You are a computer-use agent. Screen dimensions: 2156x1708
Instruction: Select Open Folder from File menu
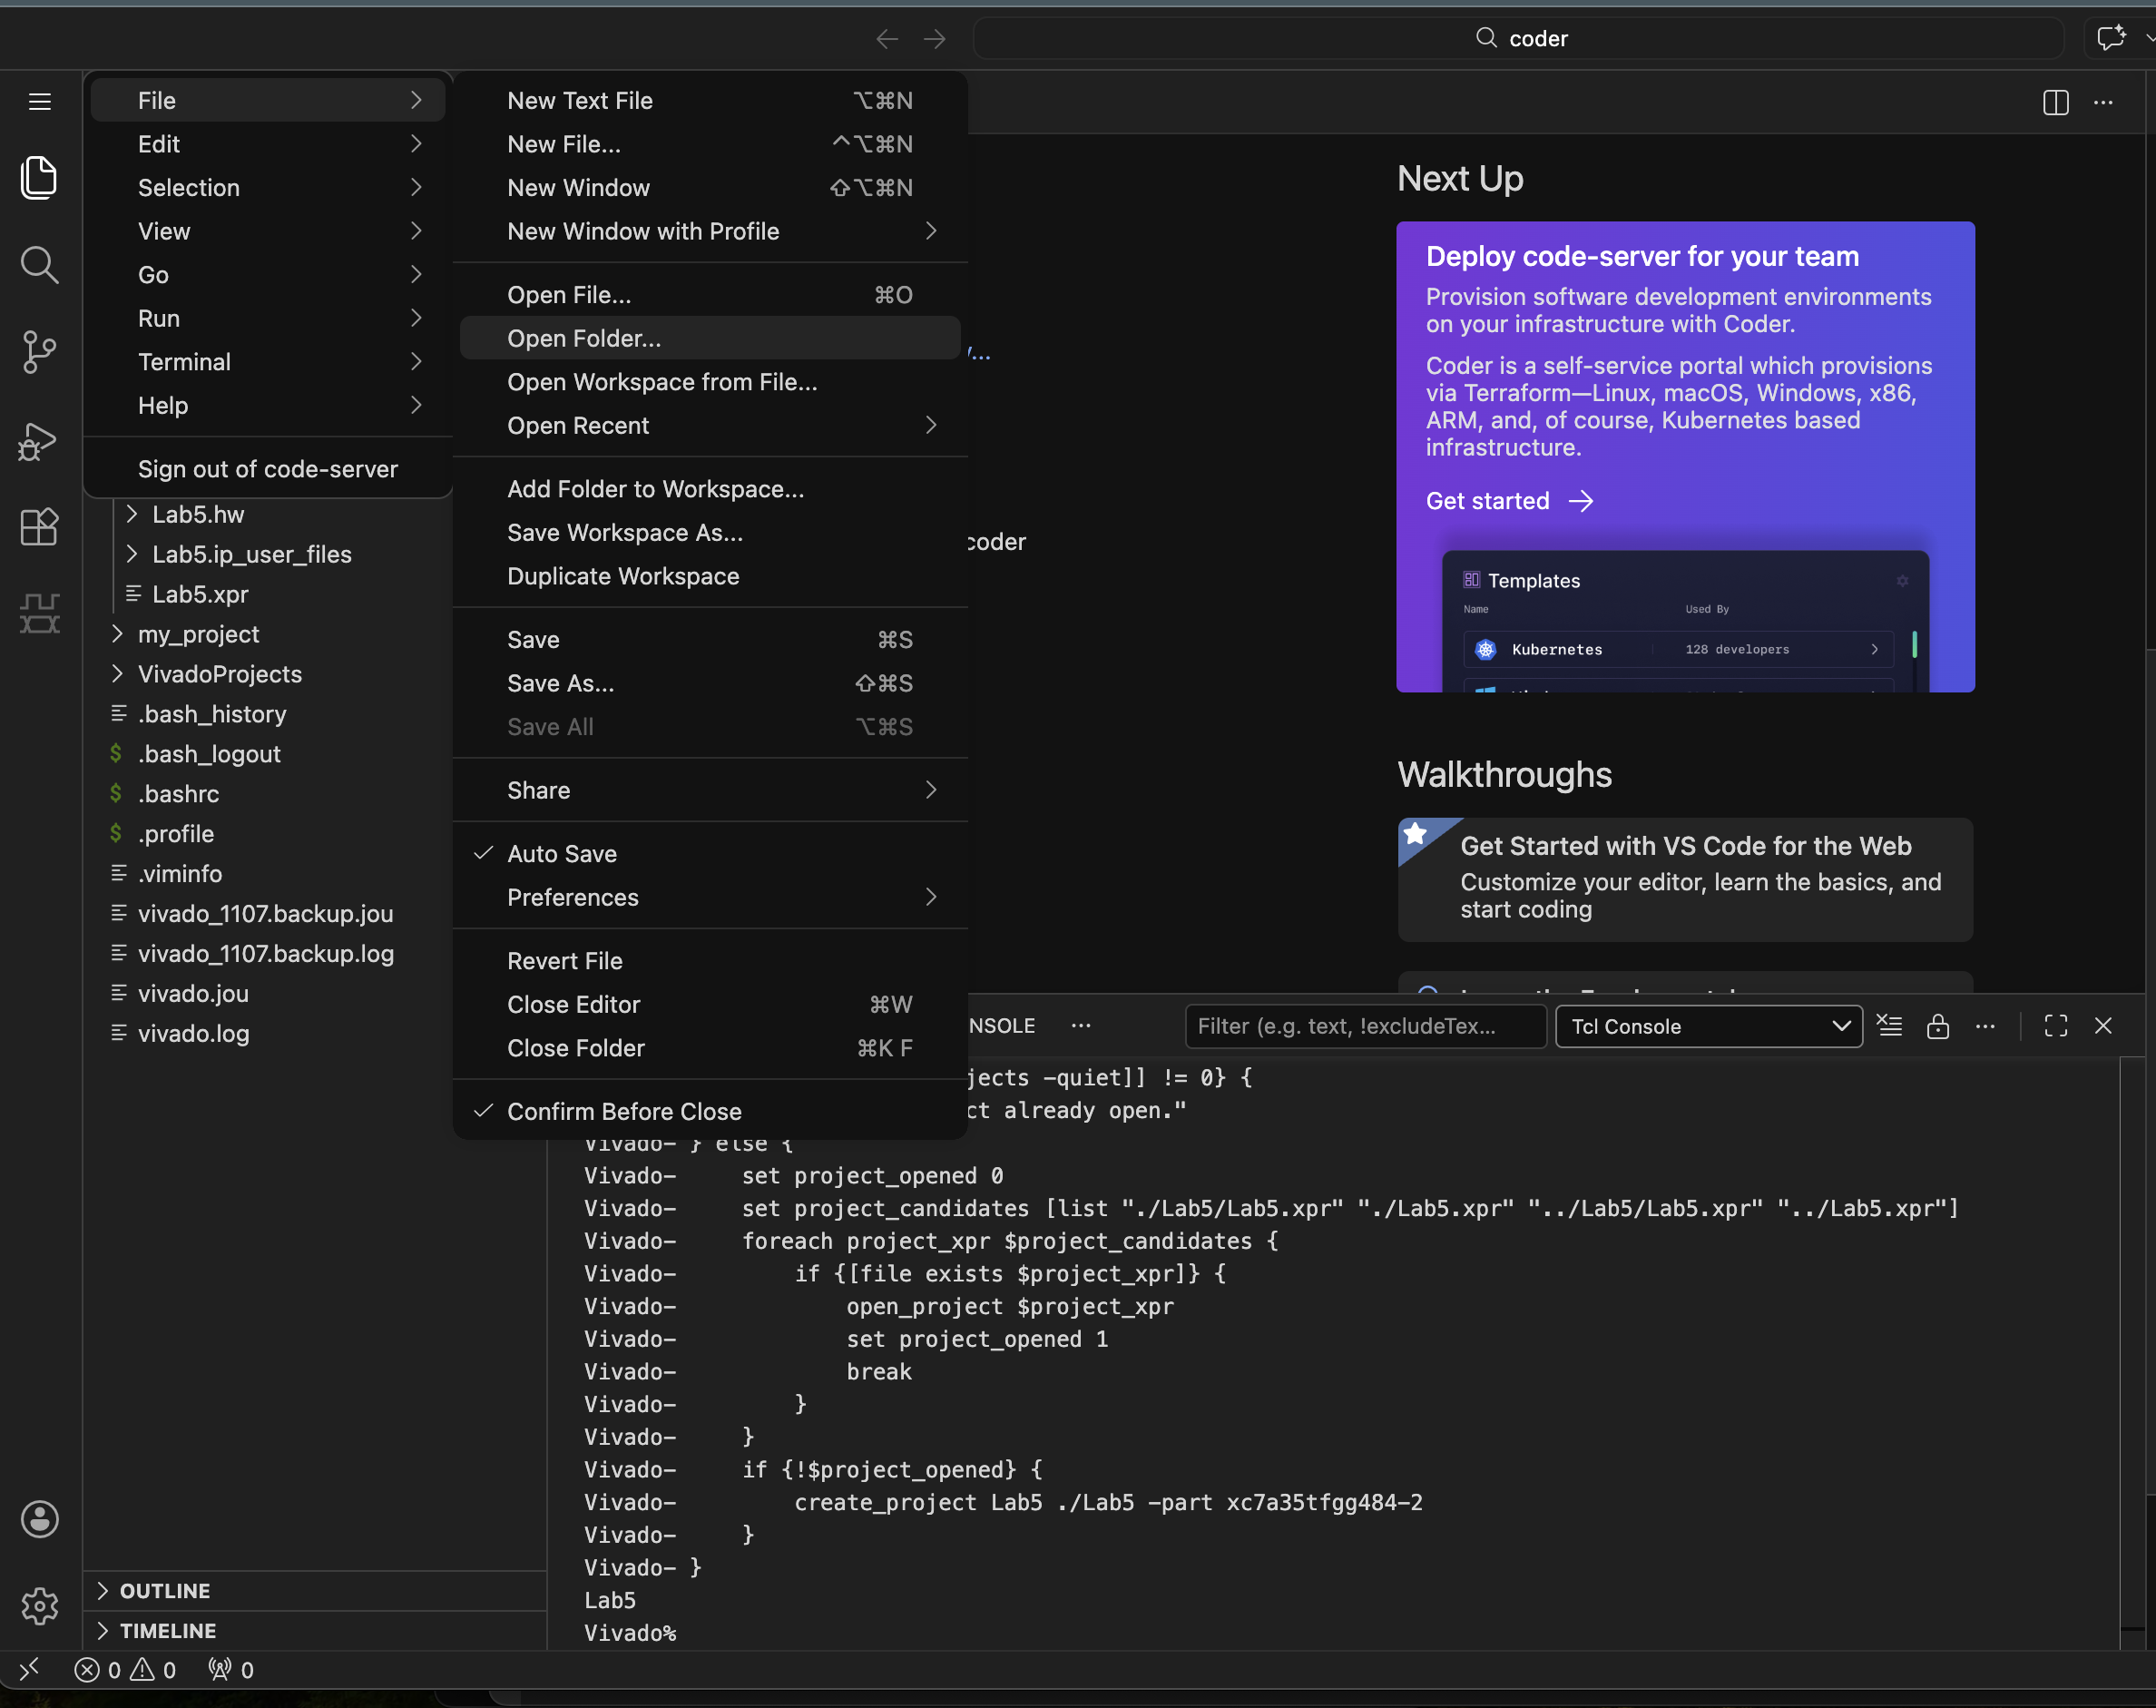click(x=584, y=338)
